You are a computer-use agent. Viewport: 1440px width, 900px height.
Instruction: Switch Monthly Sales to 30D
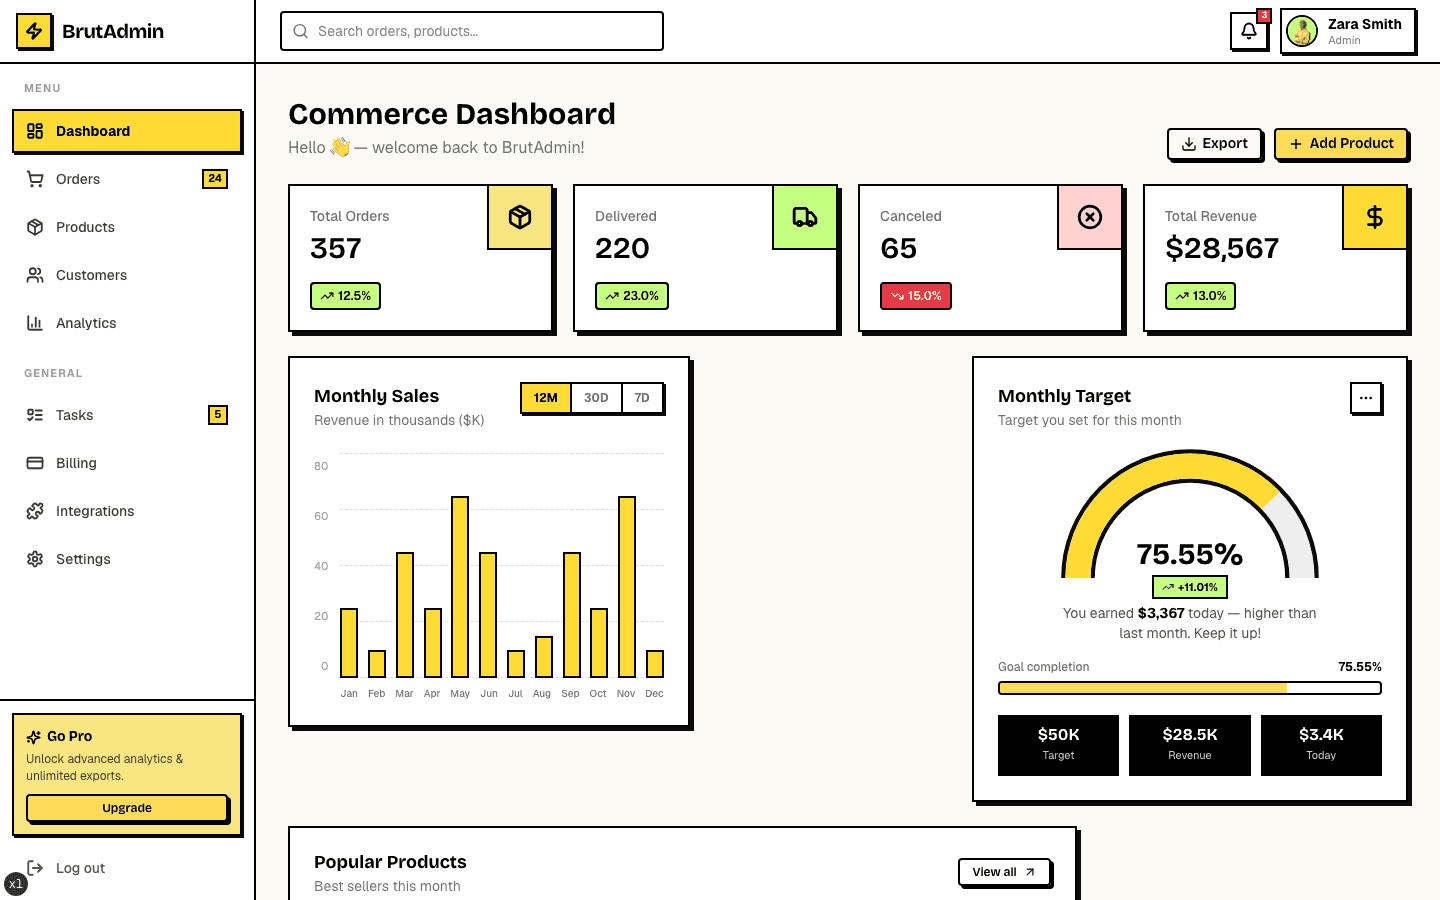pyautogui.click(x=596, y=398)
